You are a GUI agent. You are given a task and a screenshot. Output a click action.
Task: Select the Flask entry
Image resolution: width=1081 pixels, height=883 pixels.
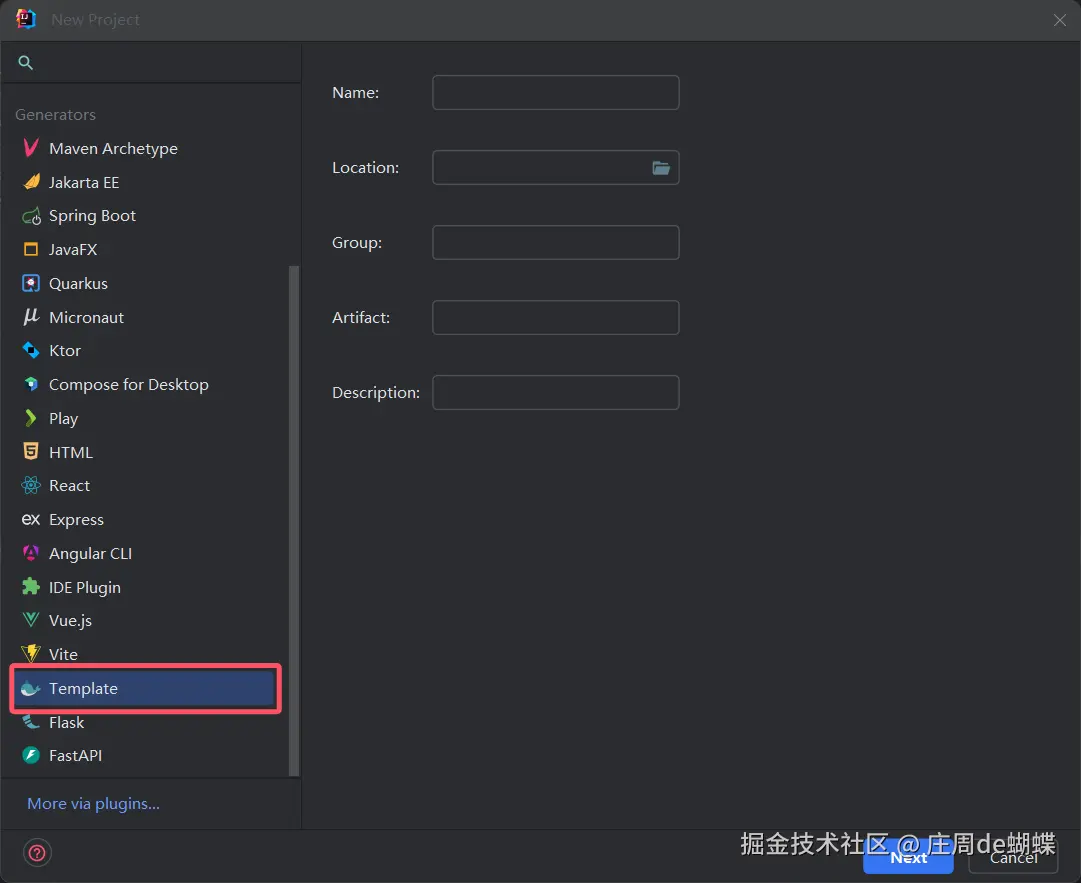(x=146, y=722)
